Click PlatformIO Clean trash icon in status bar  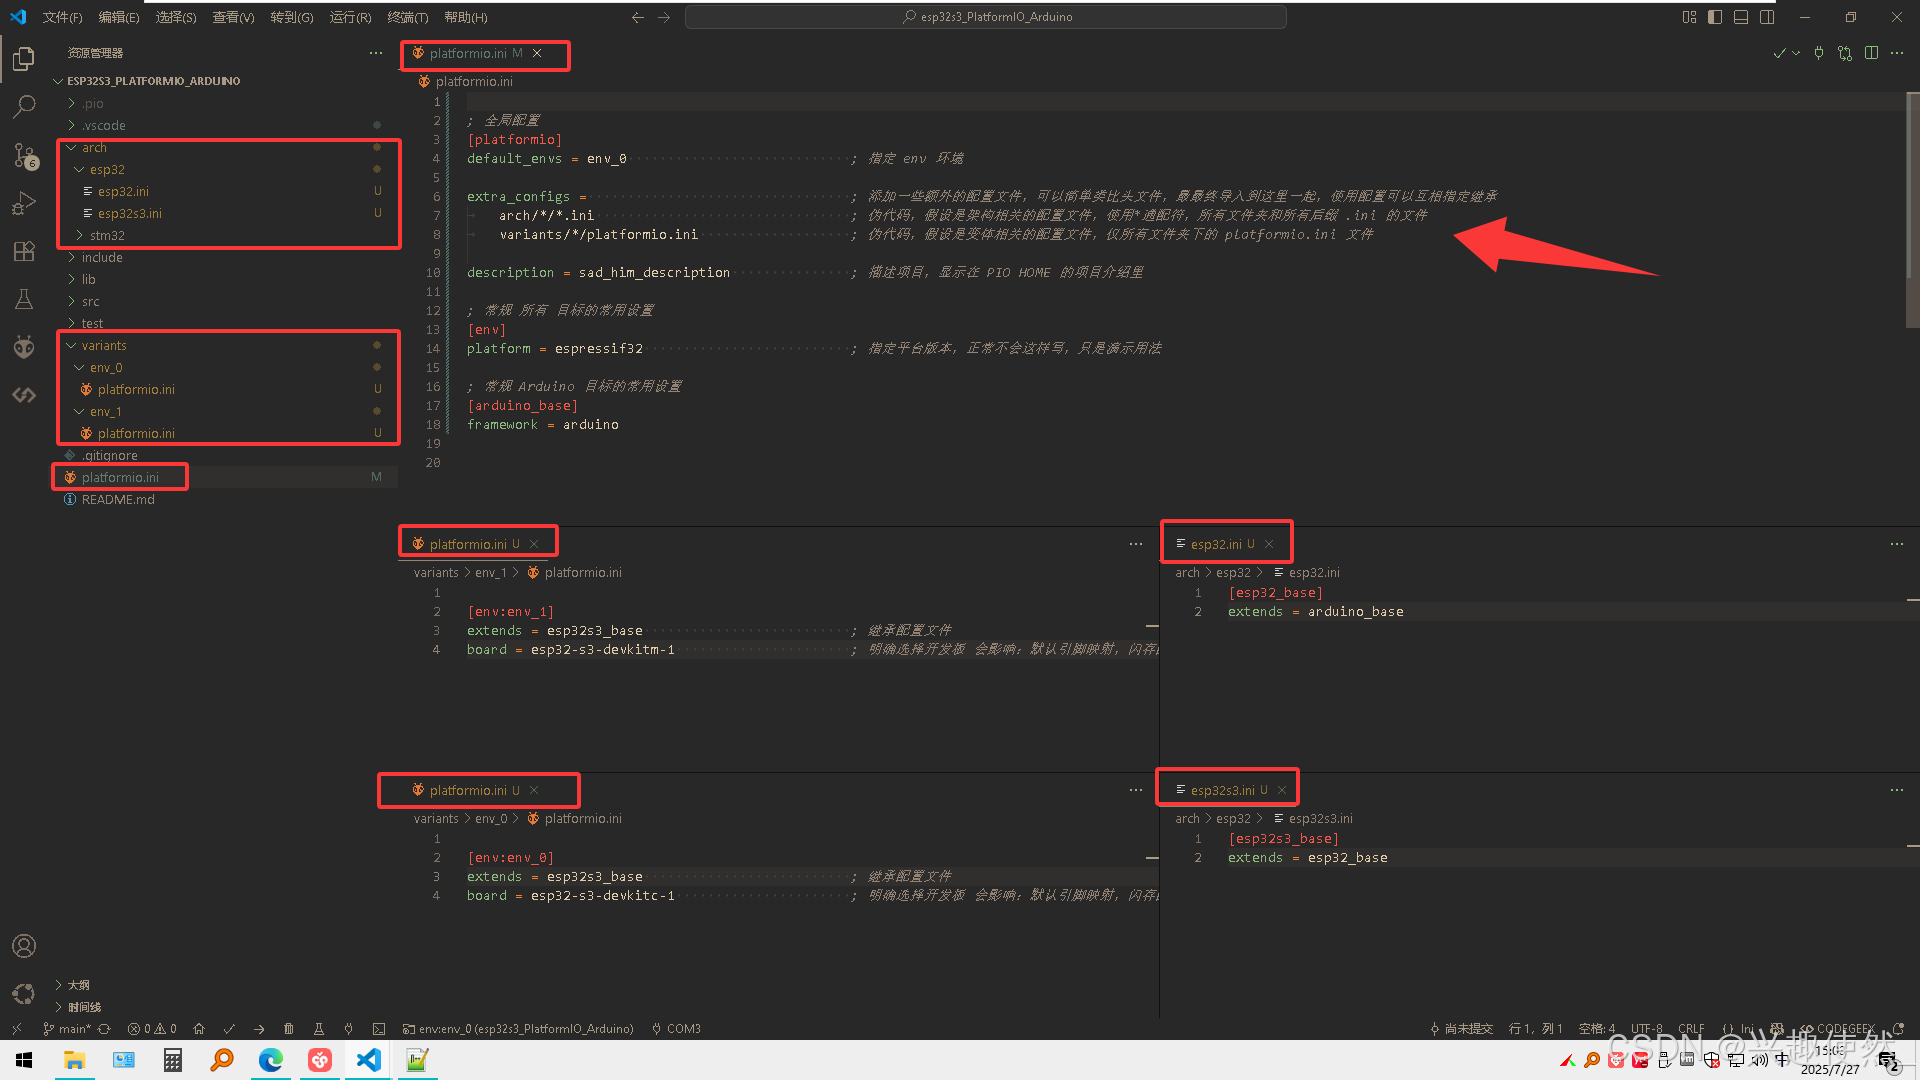(x=289, y=1028)
